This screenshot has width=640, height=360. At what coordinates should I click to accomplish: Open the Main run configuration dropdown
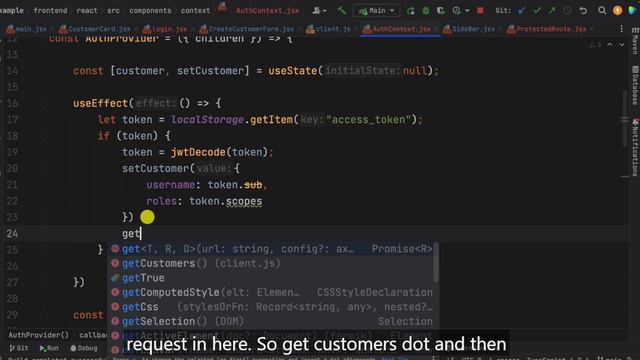(376, 11)
